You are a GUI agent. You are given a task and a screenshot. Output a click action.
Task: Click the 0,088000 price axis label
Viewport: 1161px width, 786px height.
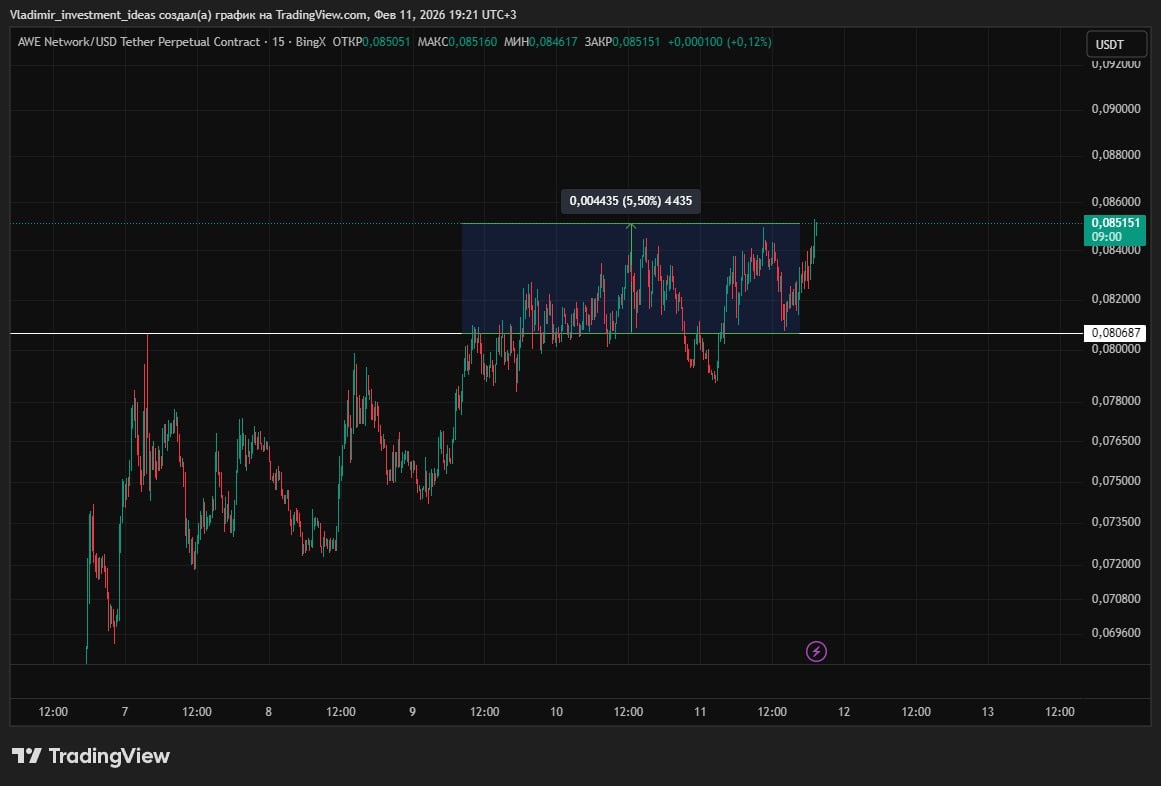[1116, 155]
